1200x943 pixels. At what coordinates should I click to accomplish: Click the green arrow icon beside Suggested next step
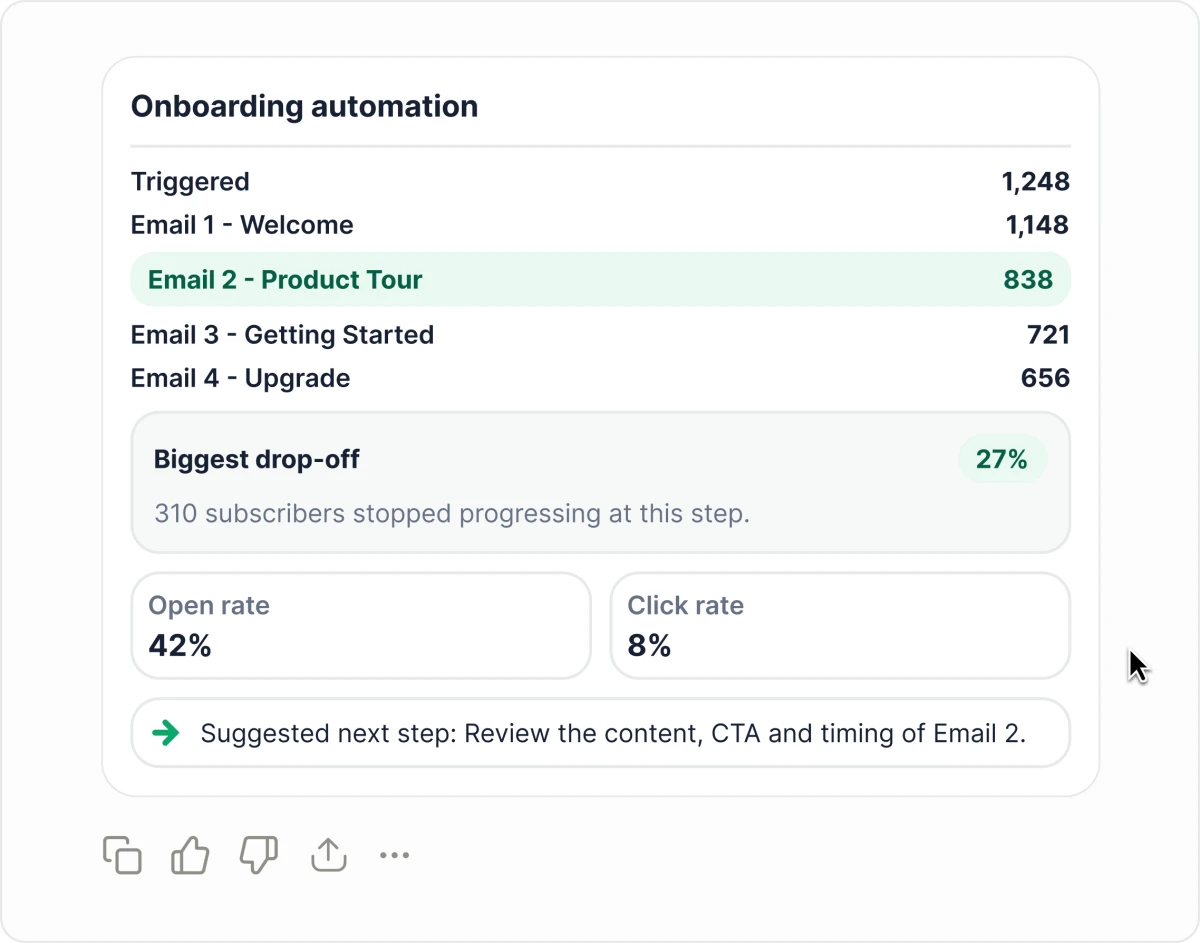click(x=165, y=733)
